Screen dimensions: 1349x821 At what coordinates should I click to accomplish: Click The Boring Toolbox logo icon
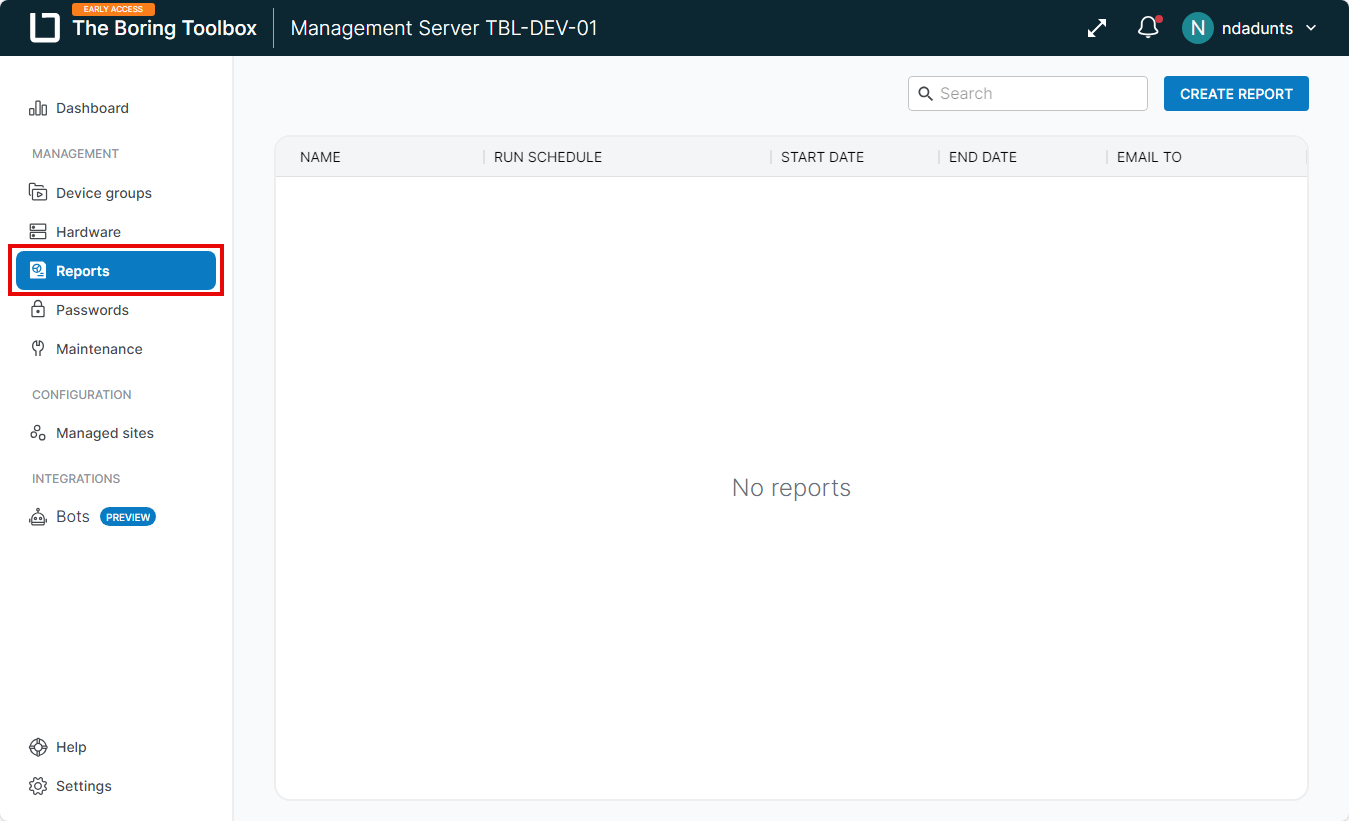[x=45, y=28]
